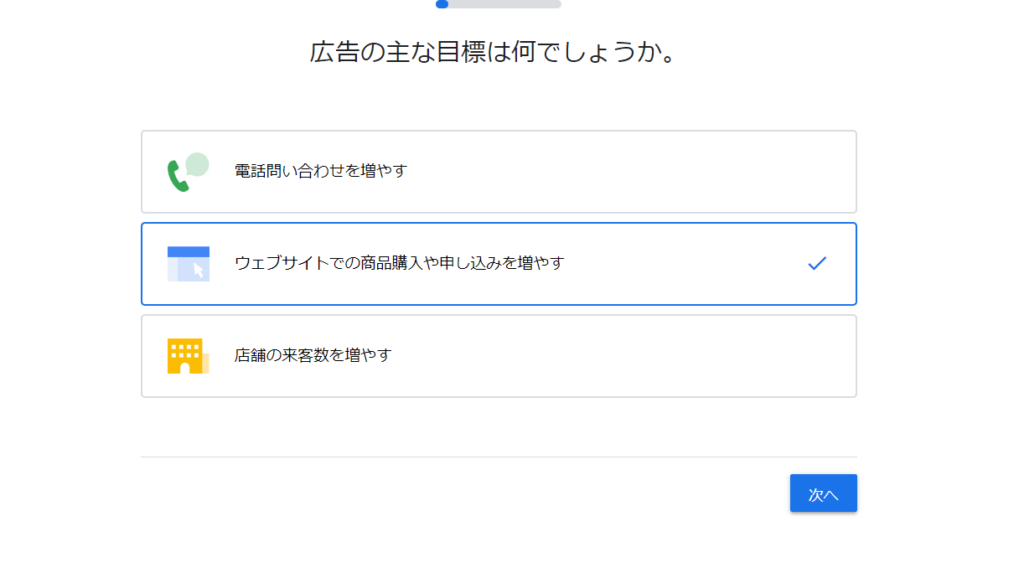This screenshot has width=1024, height=568.
Task: Click the blue checkmark on the selected option
Action: [817, 263]
